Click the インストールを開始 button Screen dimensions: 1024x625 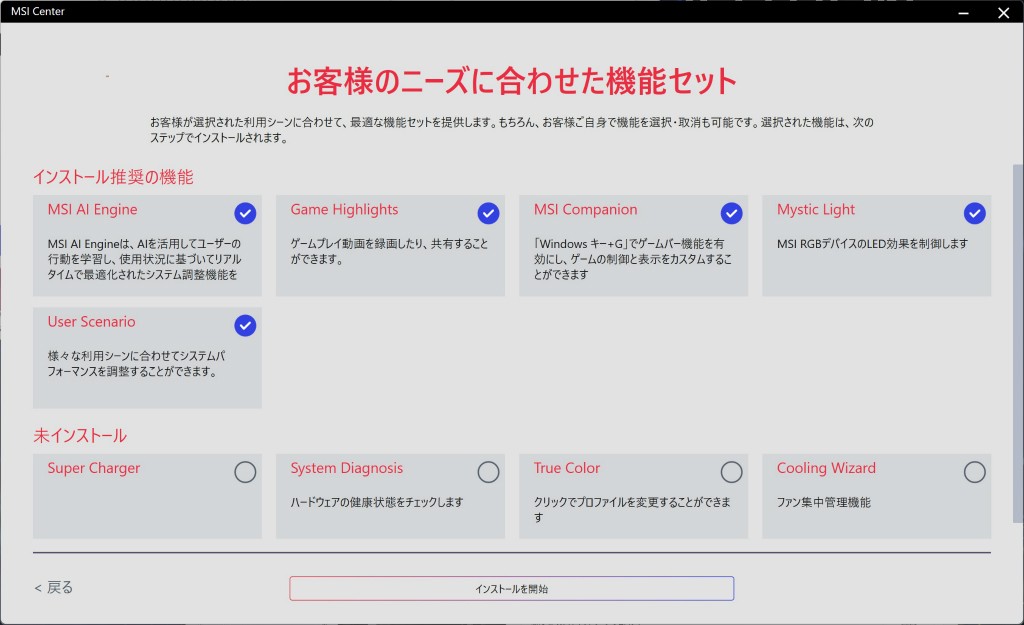pos(511,588)
